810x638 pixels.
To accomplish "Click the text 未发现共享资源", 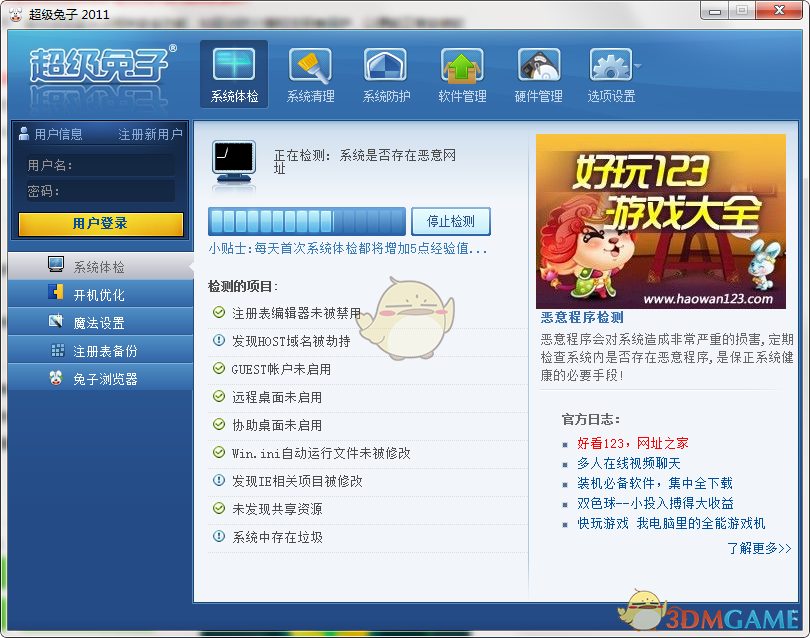I will pyautogui.click(x=277, y=509).
